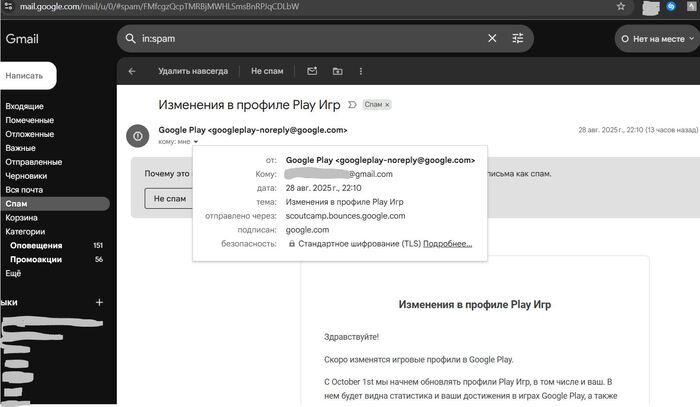Screen dimensions: 700x407
Task: Add a new label with plus
Action: pyautogui.click(x=99, y=302)
